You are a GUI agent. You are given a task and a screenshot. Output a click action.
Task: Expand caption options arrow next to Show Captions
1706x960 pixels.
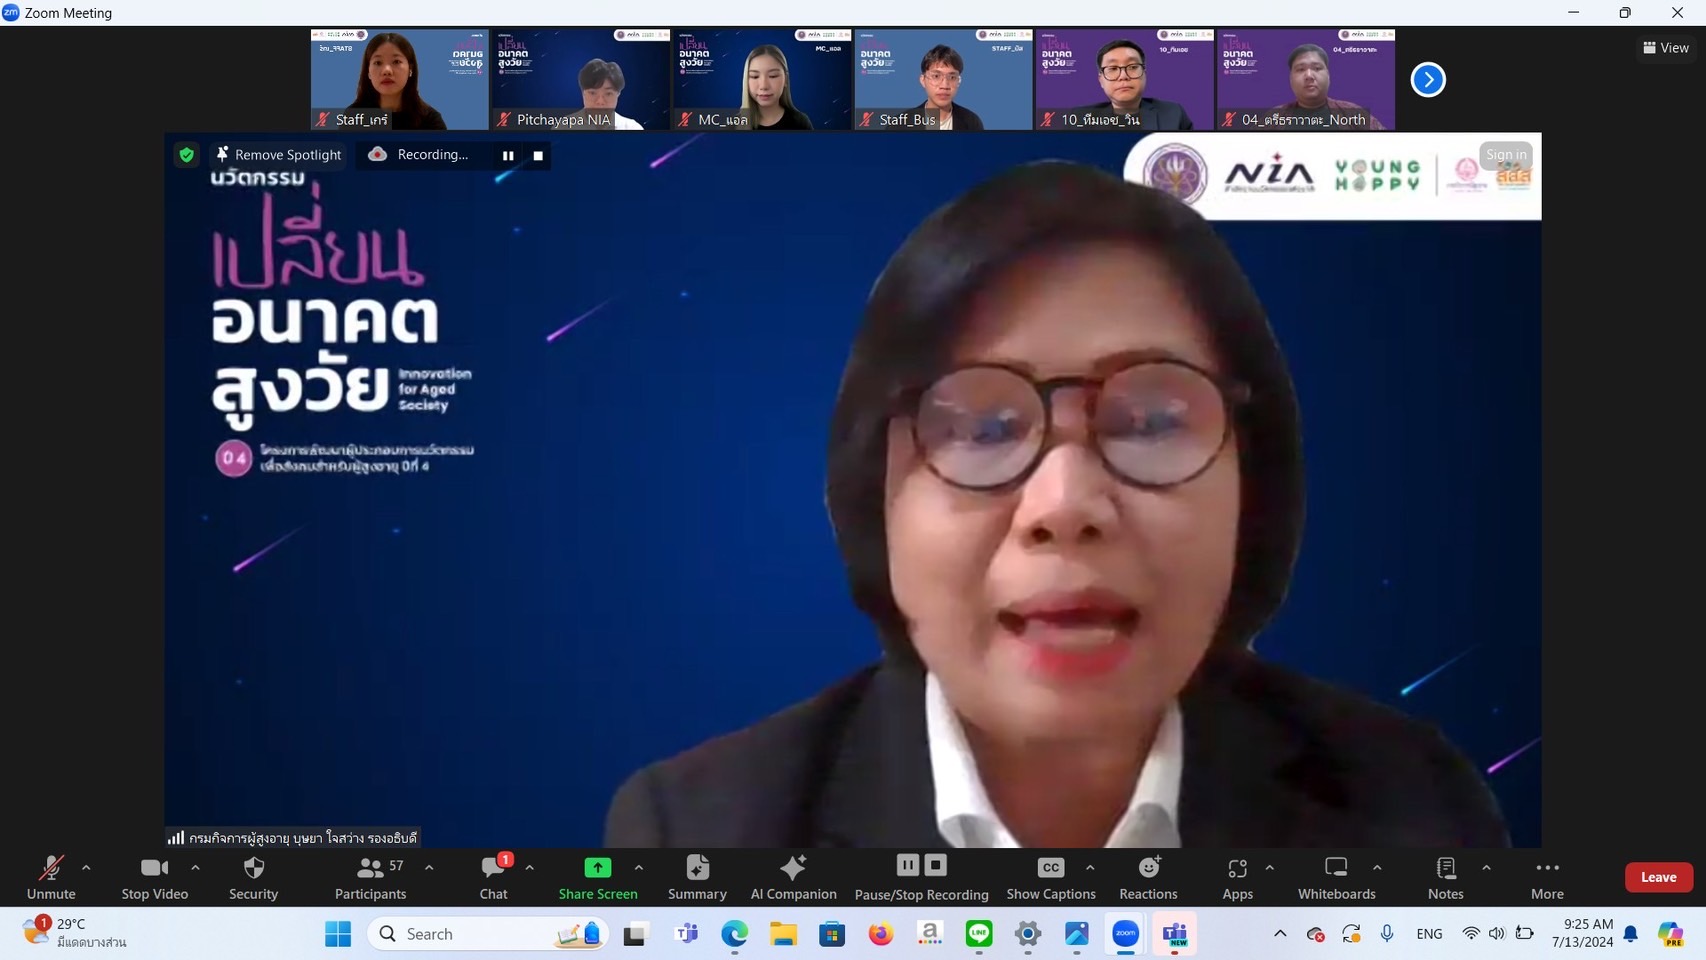(1090, 868)
